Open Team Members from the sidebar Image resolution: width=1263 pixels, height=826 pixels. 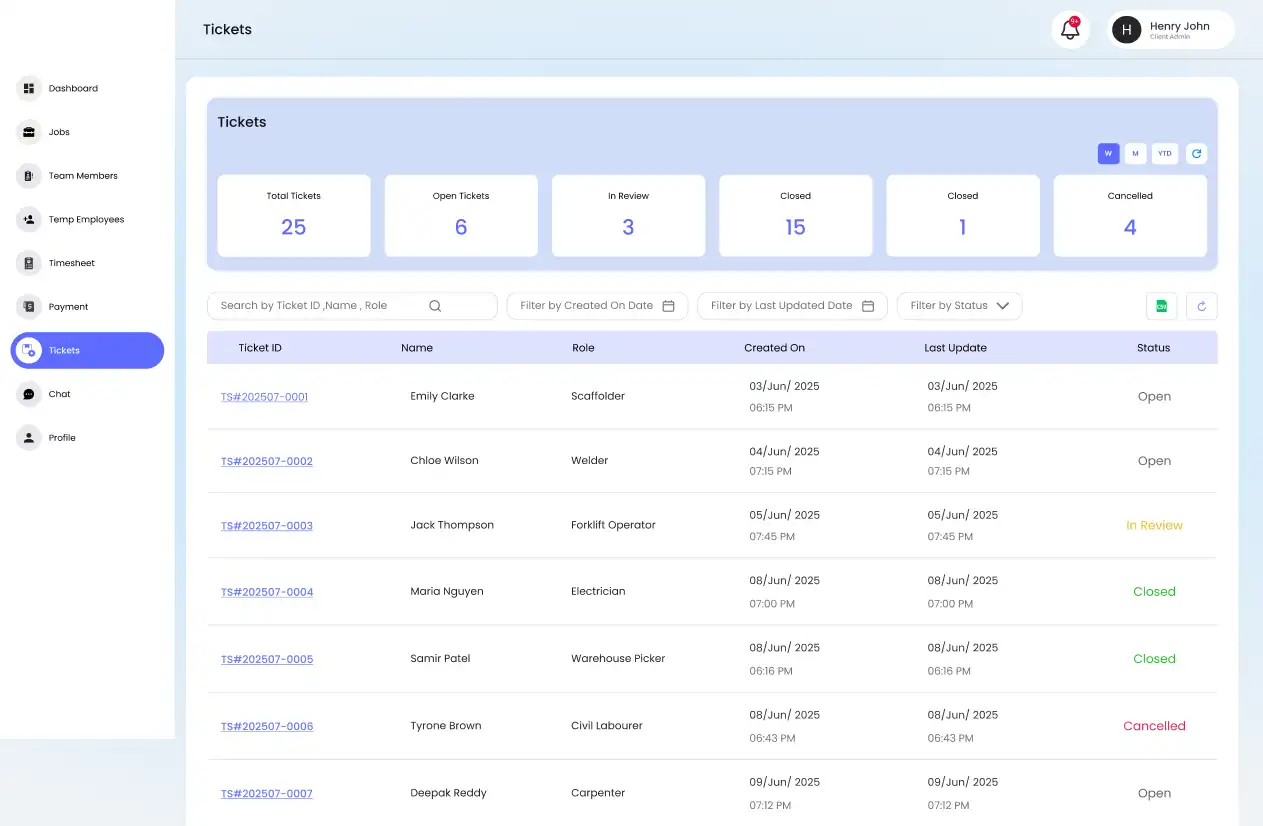pos(82,176)
